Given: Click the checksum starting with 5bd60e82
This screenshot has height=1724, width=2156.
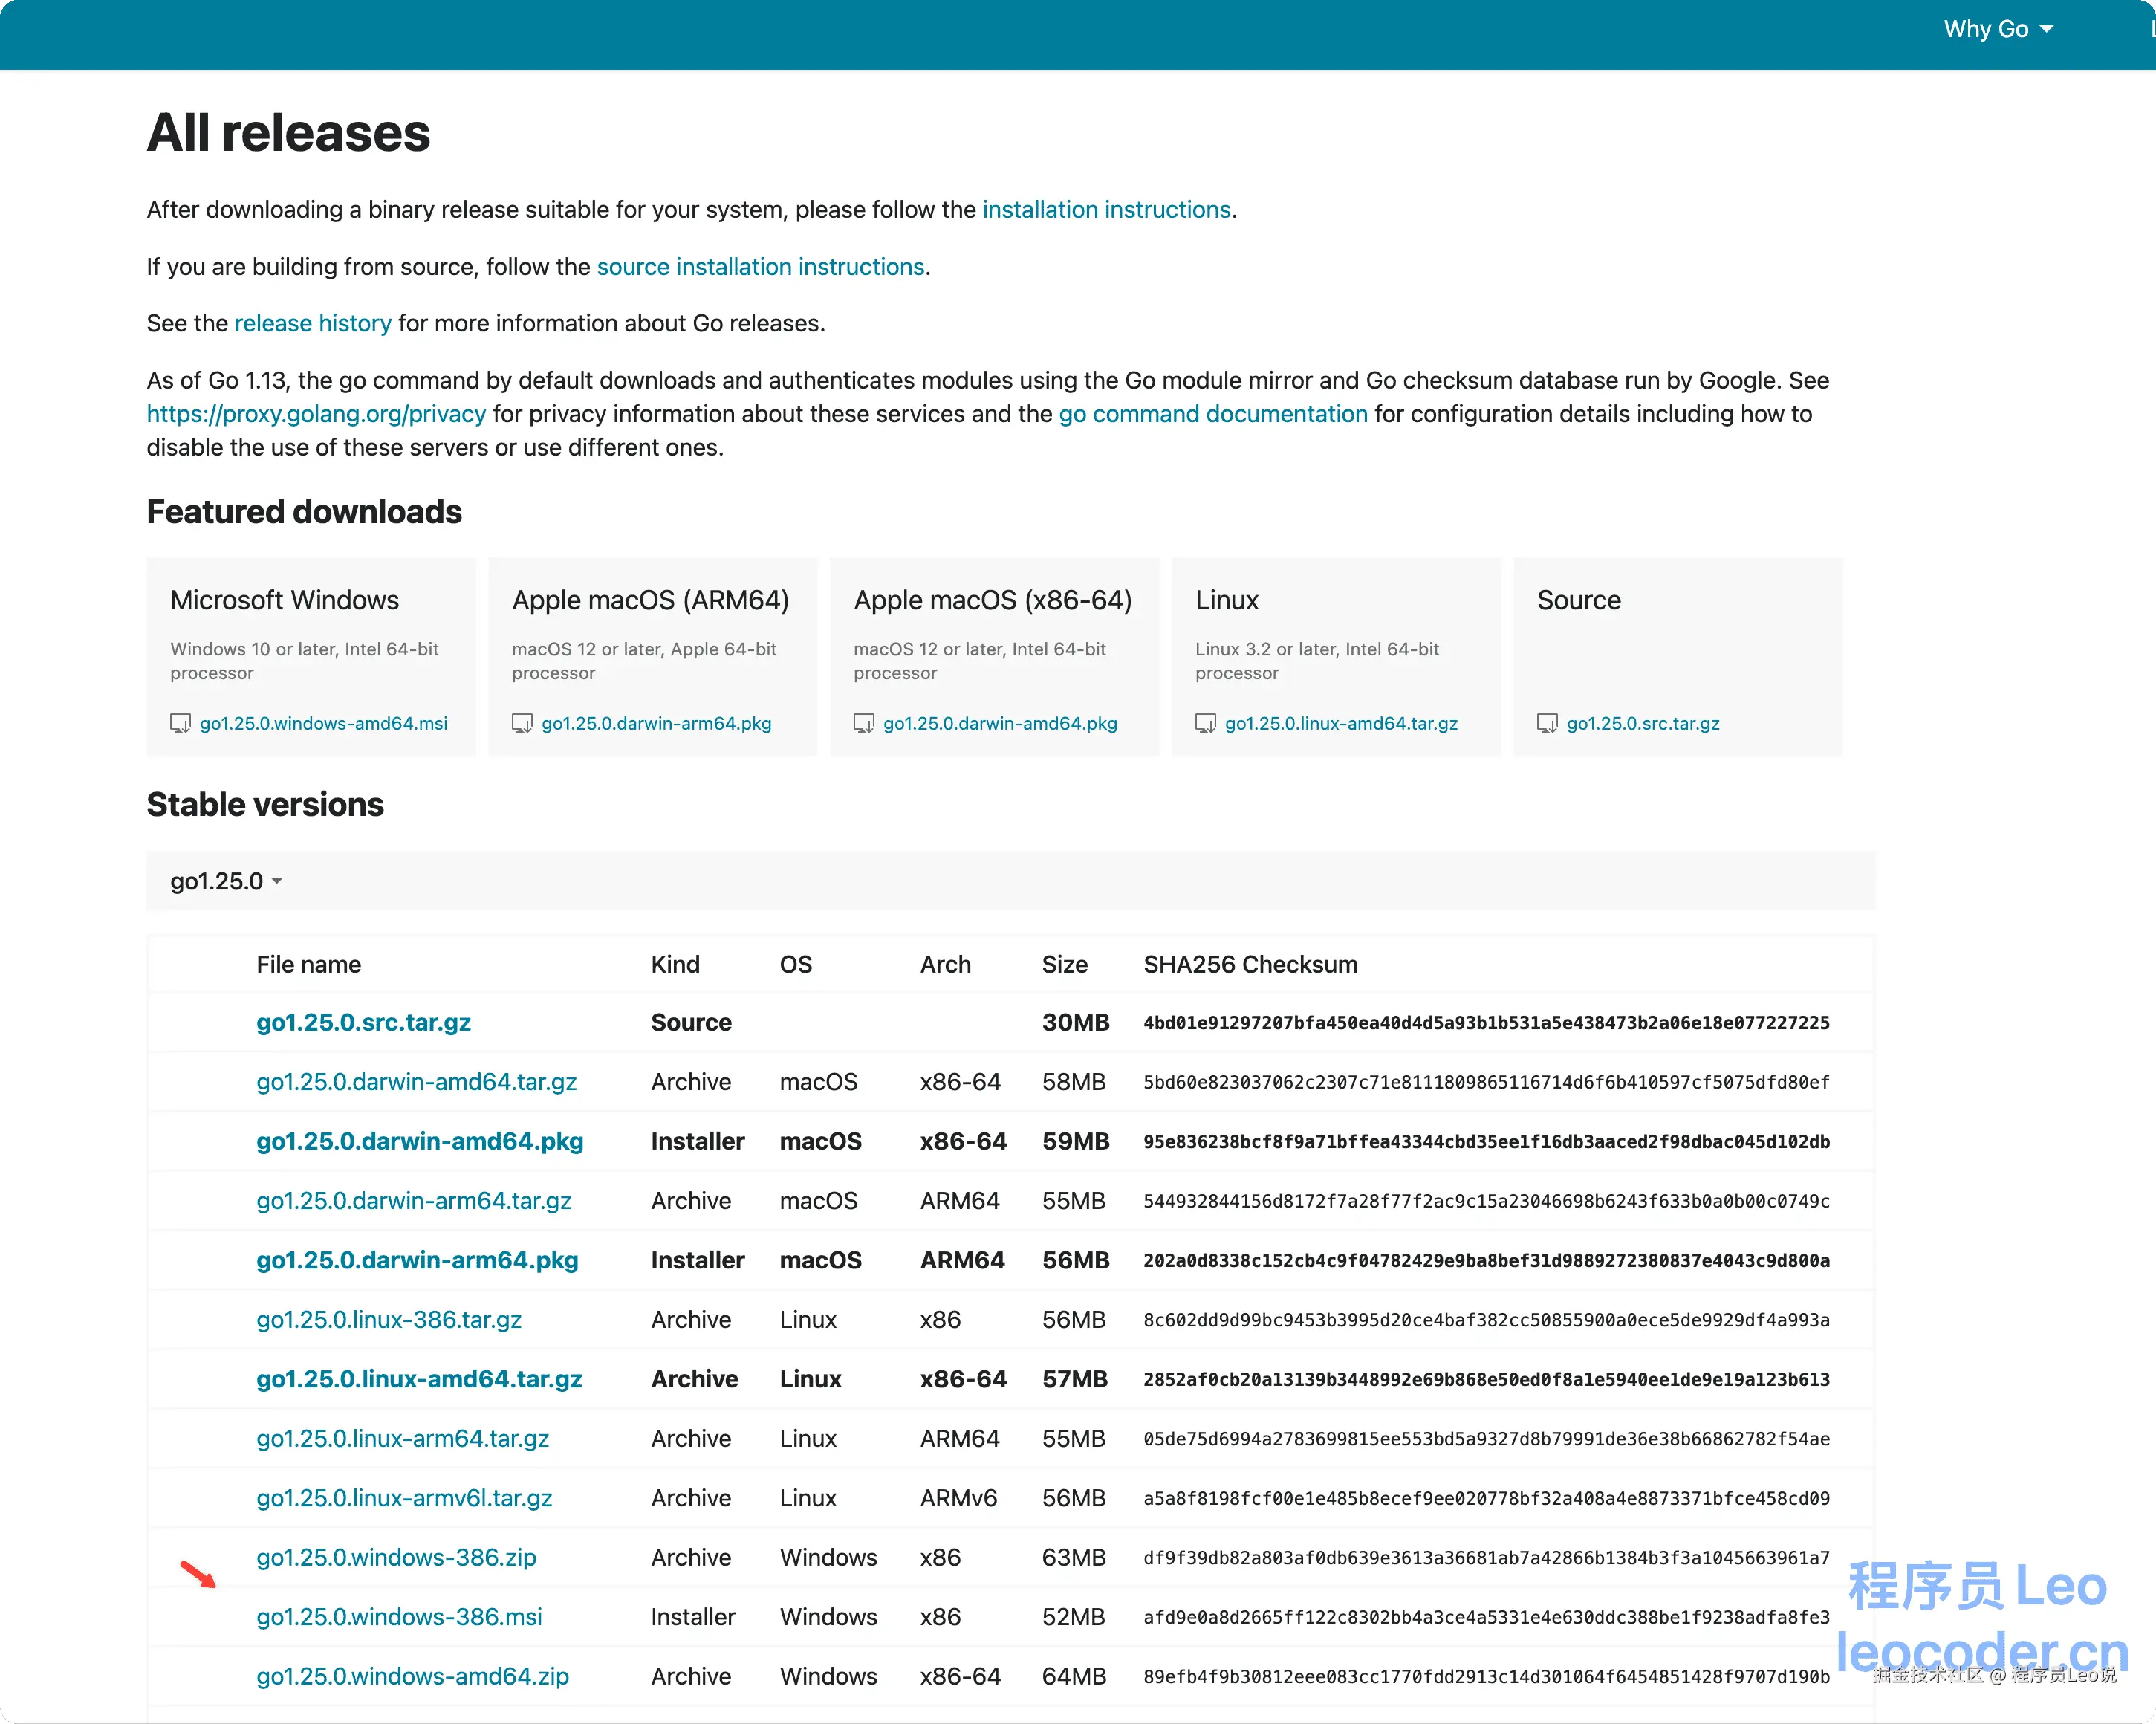Looking at the screenshot, I should point(1487,1082).
